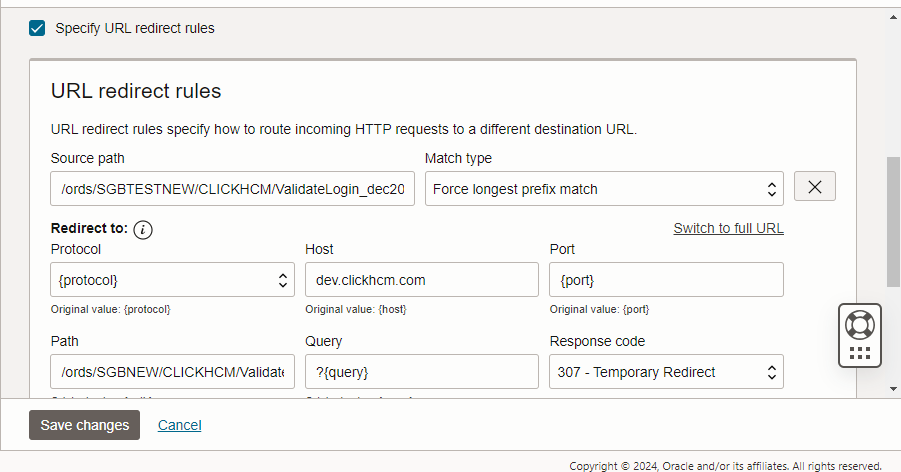Image resolution: width=901 pixels, height=472 pixels.
Task: Open the Response code dropdown
Action: tap(666, 372)
